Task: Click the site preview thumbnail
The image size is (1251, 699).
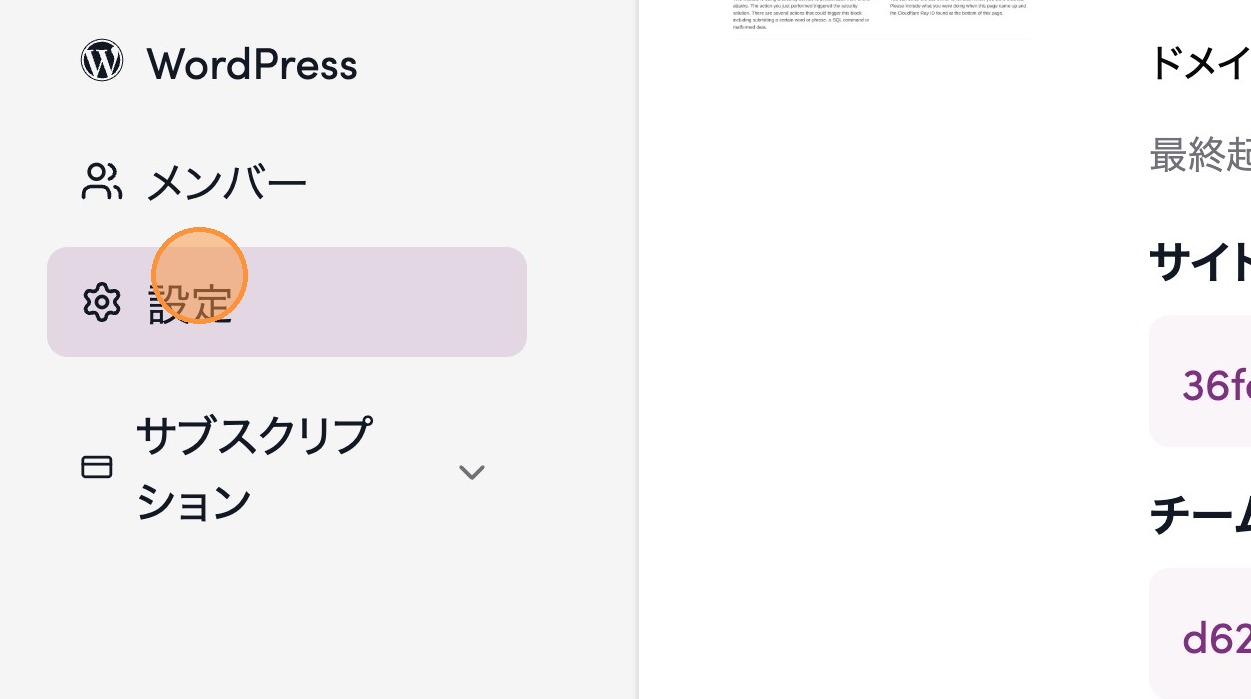Action: tap(880, 18)
